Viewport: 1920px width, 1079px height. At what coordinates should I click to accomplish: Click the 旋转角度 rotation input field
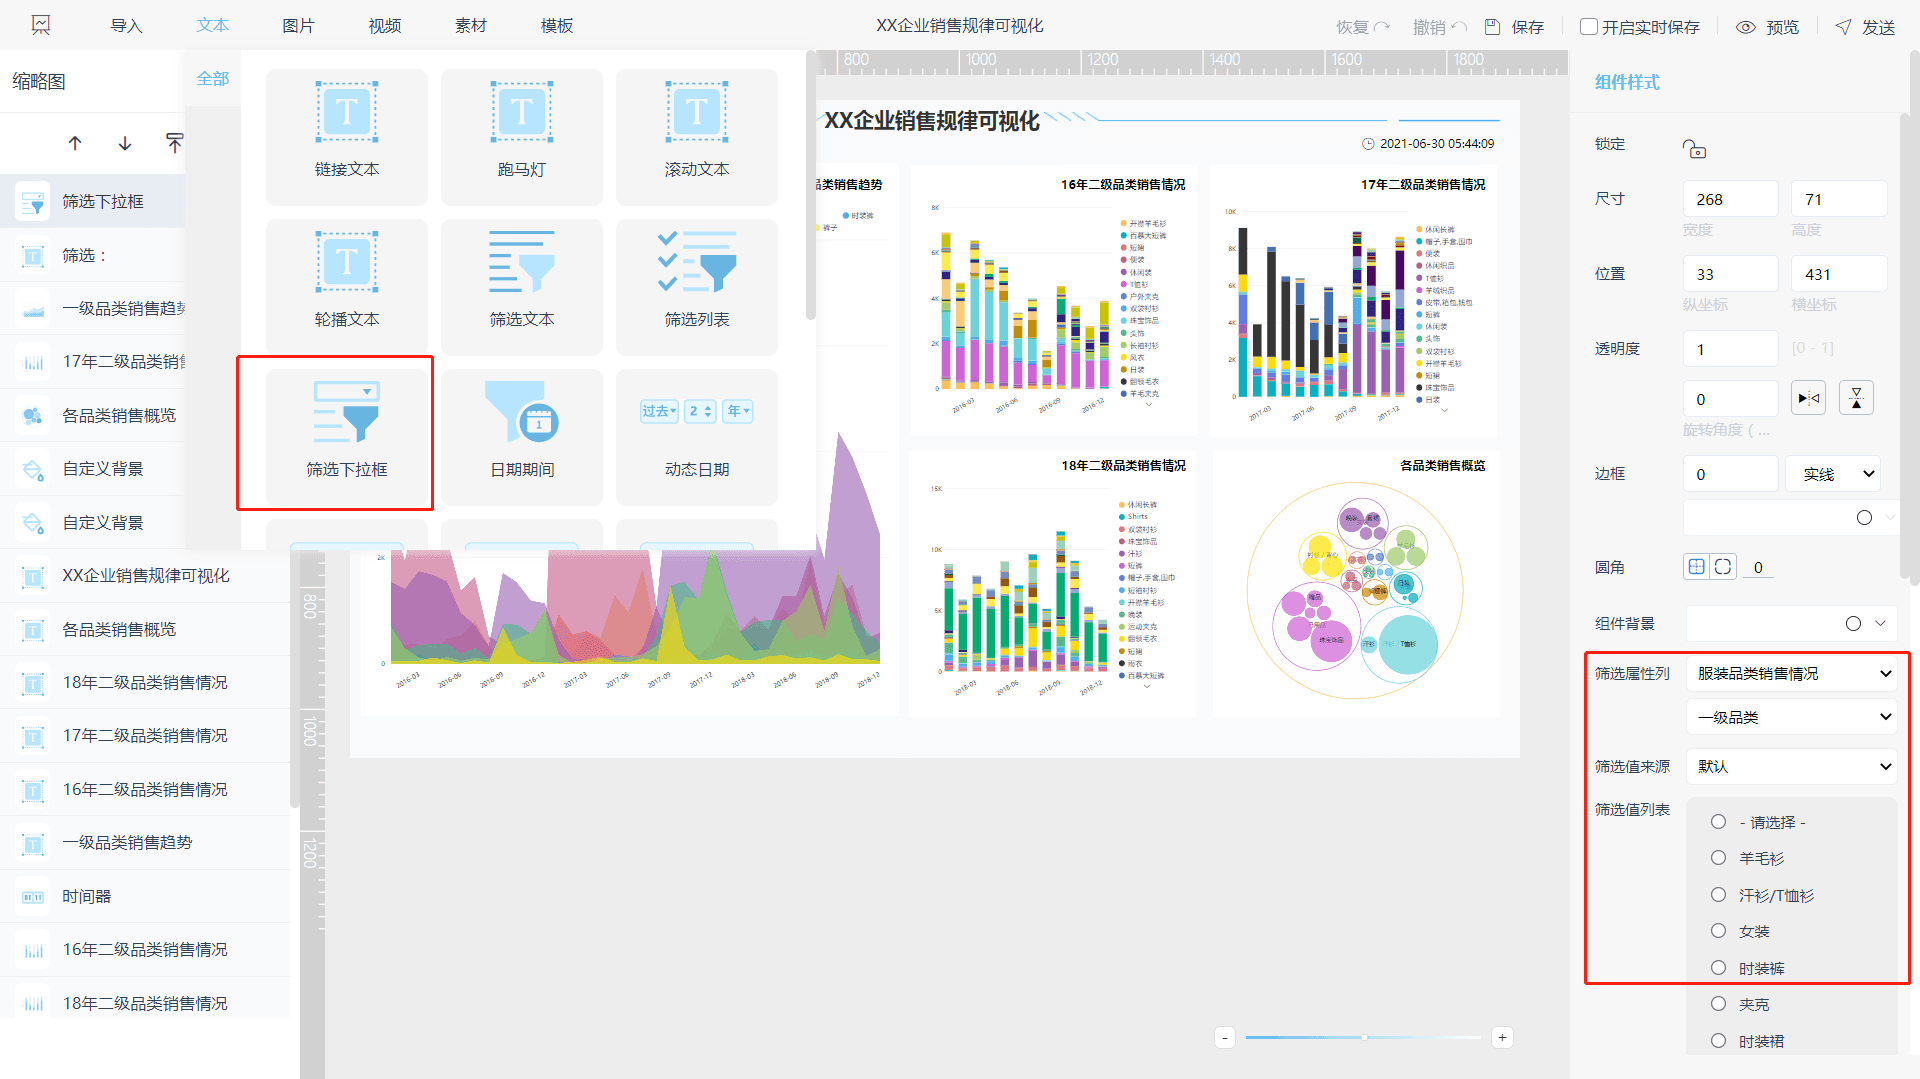click(x=1731, y=399)
